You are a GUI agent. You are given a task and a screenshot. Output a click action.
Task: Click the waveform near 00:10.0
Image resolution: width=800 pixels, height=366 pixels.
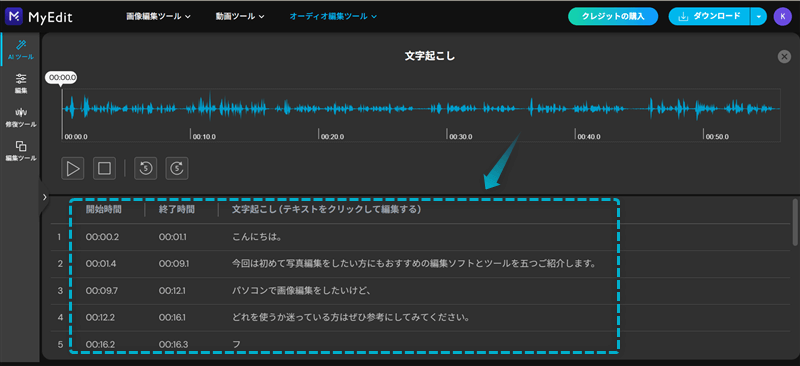click(x=191, y=108)
